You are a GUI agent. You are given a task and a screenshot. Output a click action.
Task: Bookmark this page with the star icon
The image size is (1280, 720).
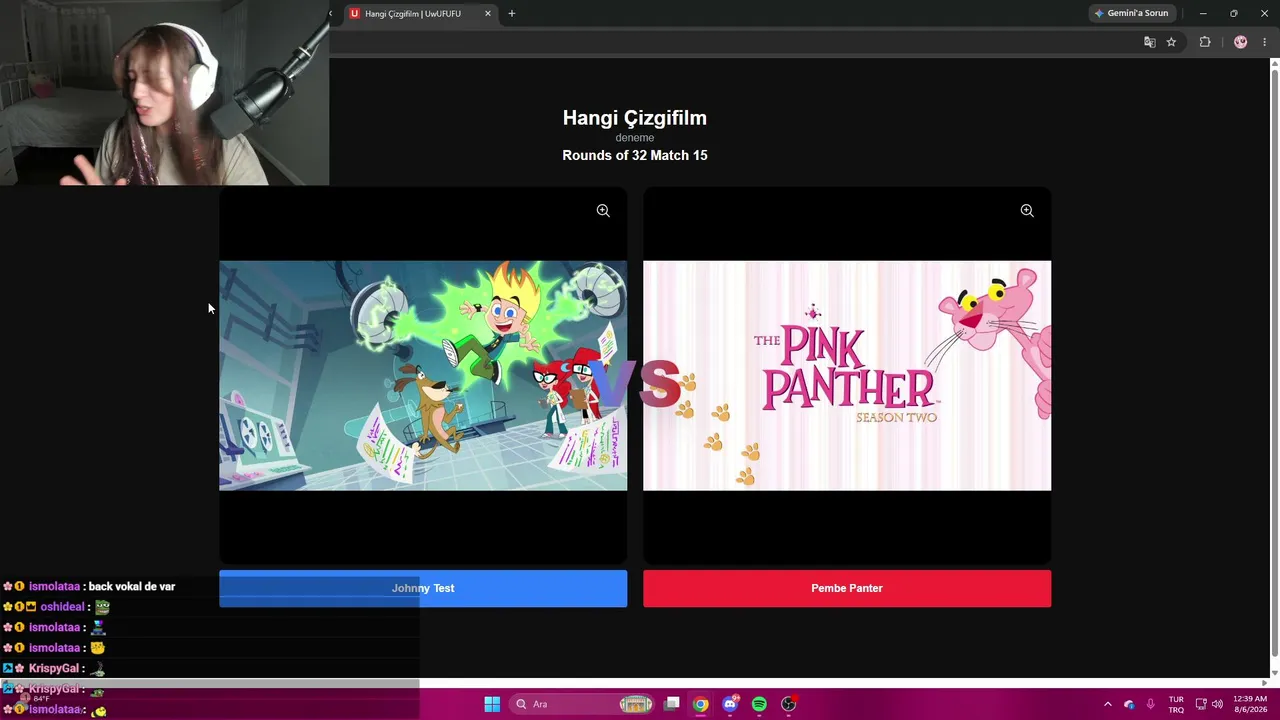(1171, 42)
